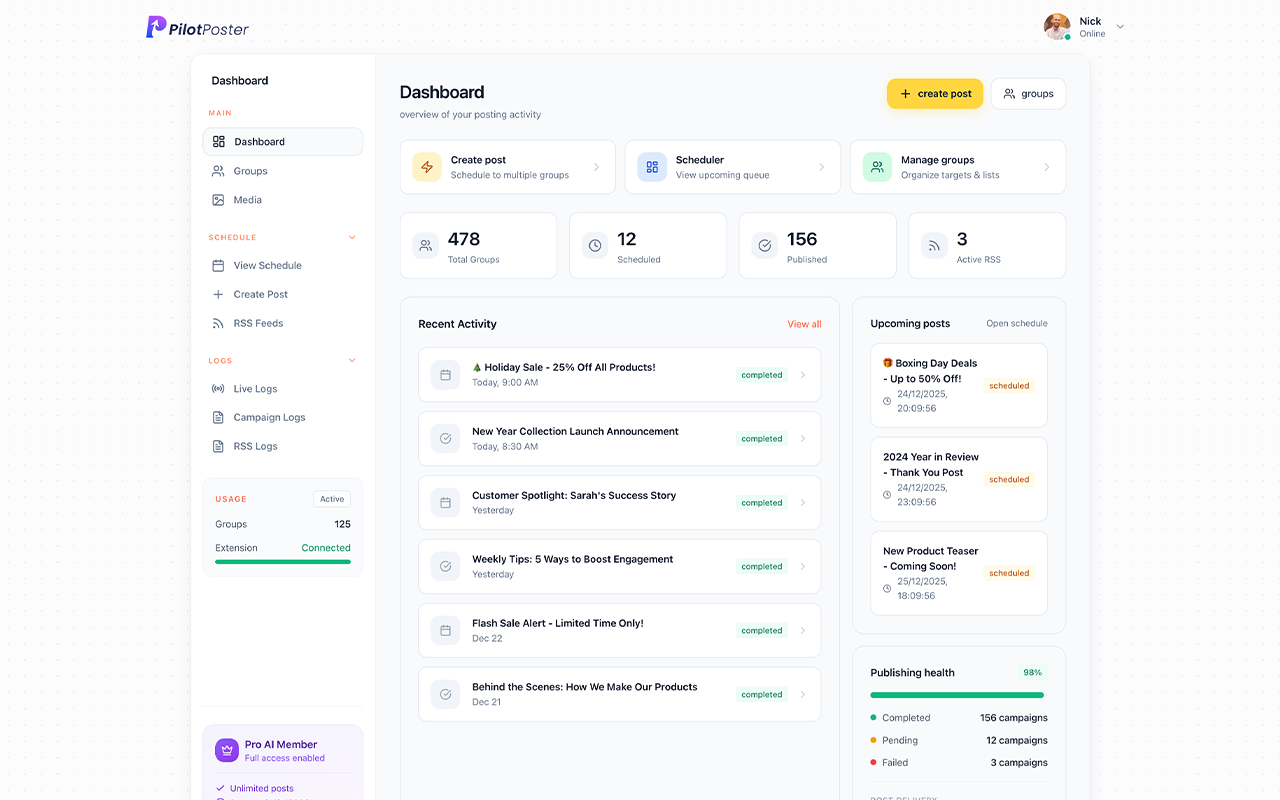Click the Published checkmark icon

[765, 246]
